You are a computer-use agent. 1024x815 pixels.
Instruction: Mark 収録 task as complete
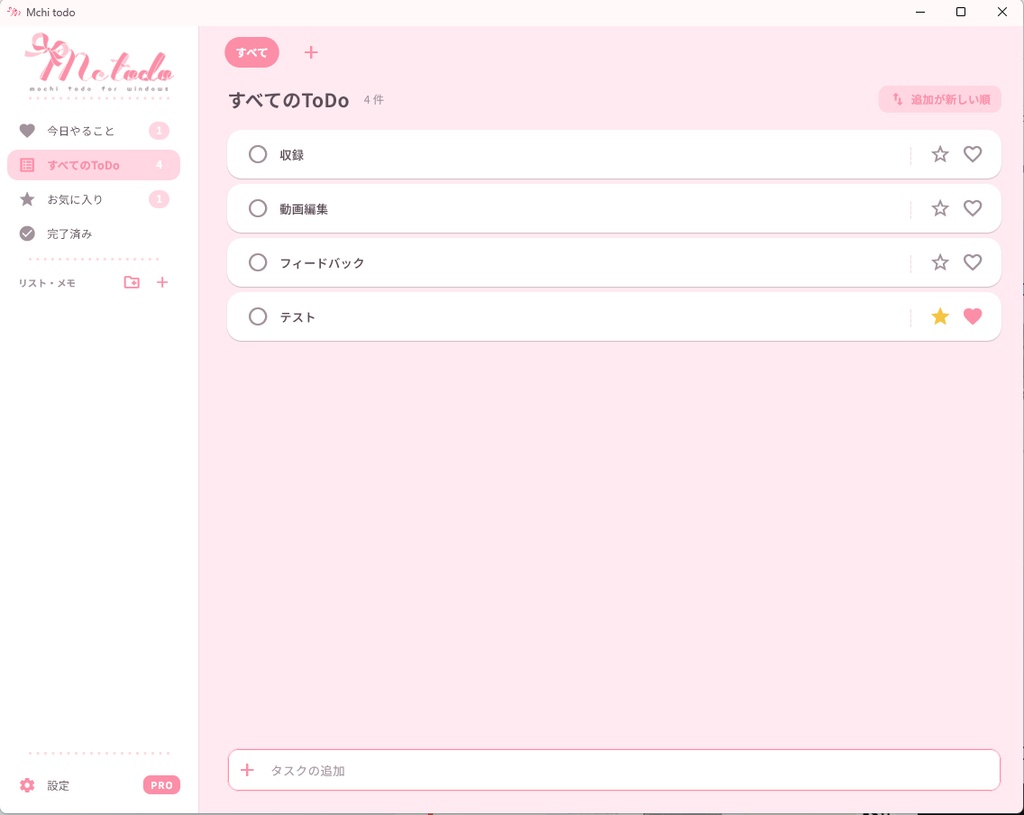(258, 154)
